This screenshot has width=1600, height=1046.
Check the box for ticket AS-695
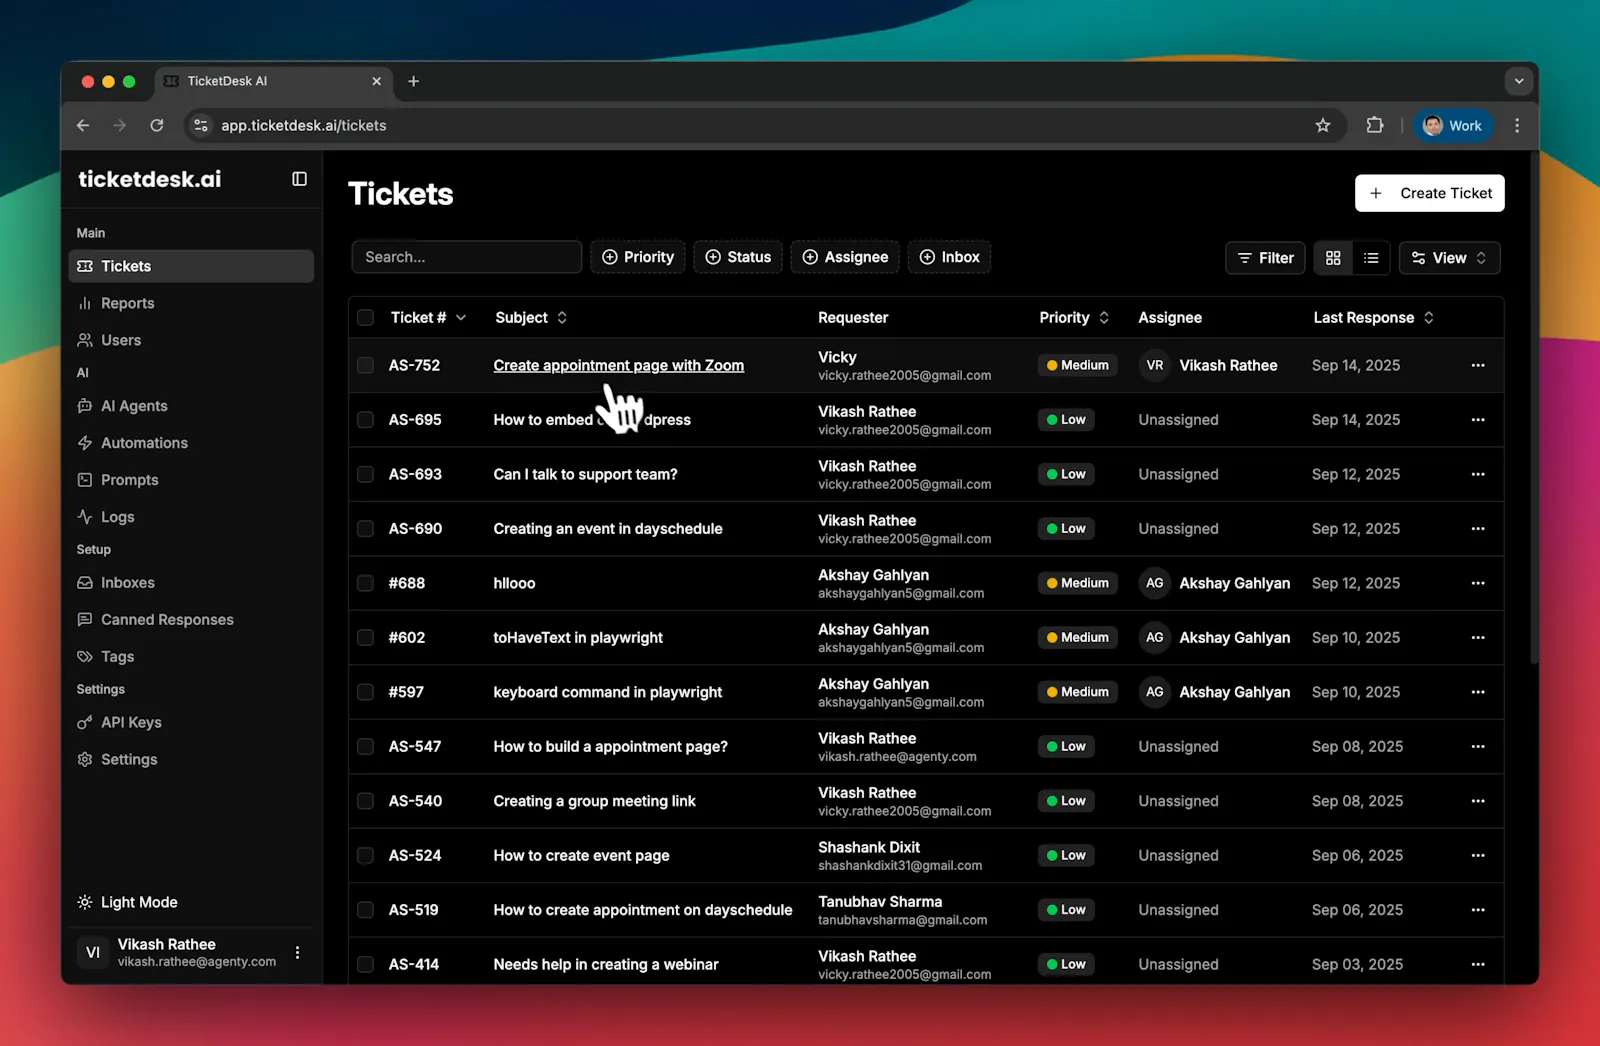pos(366,420)
